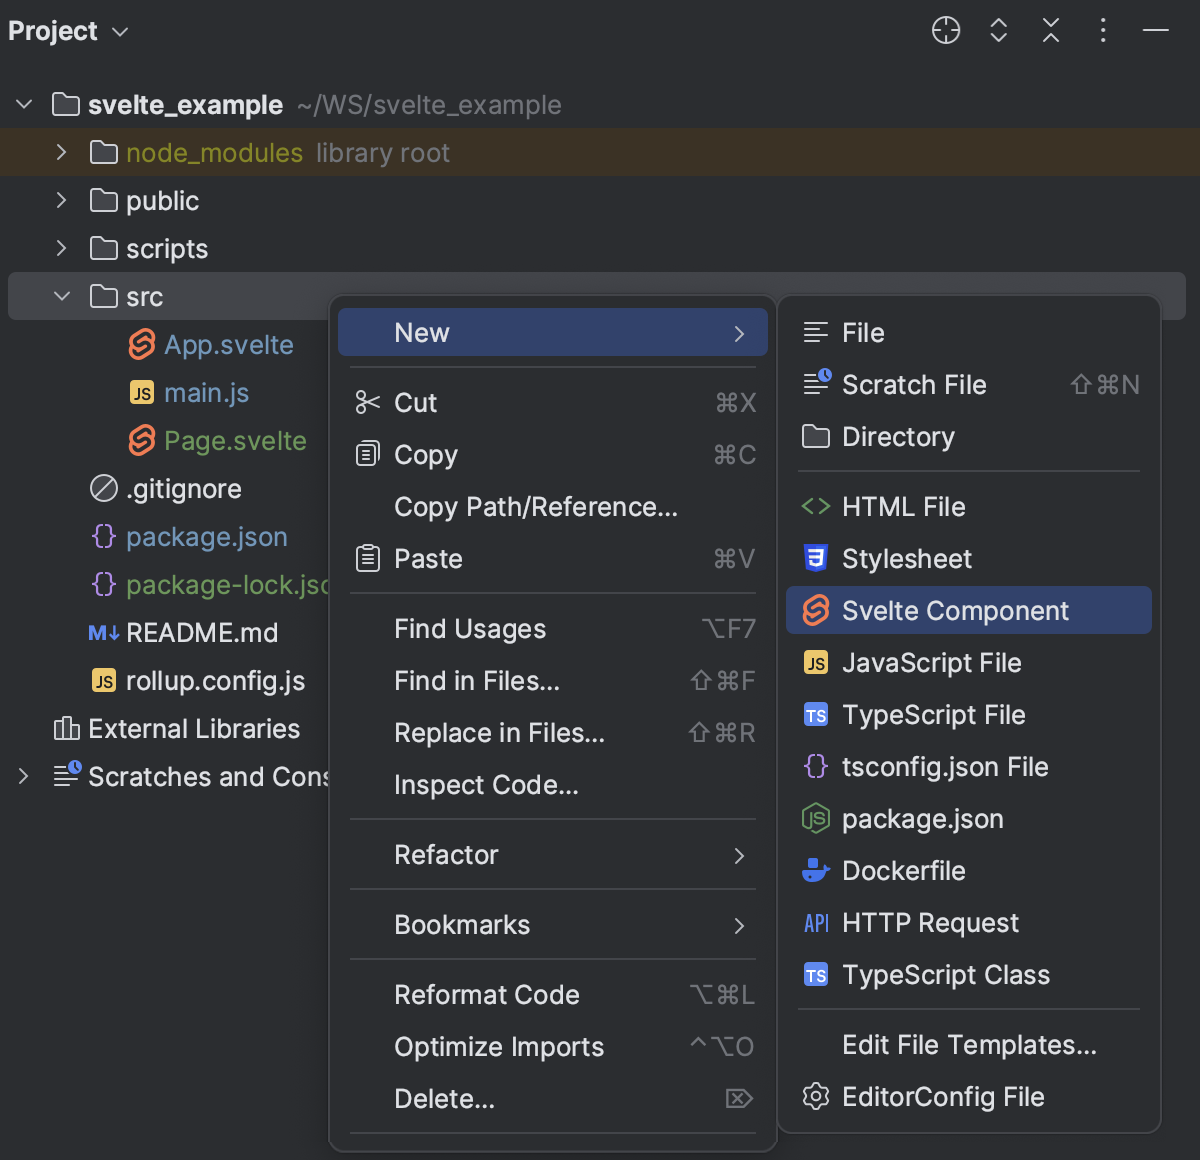Choose HTTP Request file type
Viewport: 1200px width, 1160px height.
(x=930, y=922)
